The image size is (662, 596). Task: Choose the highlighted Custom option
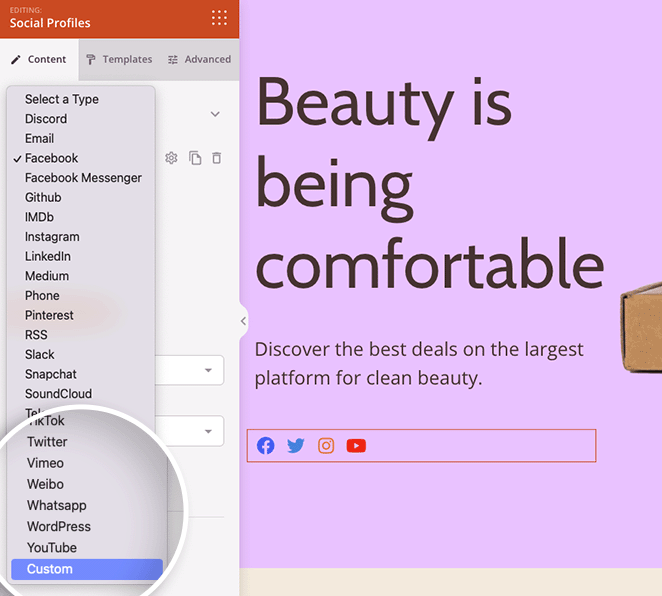87,569
